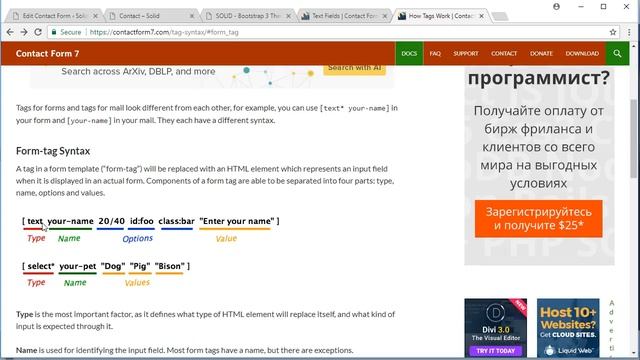The image size is (640, 360).
Task: Open the CONTACT menu item
Action: 504,53
